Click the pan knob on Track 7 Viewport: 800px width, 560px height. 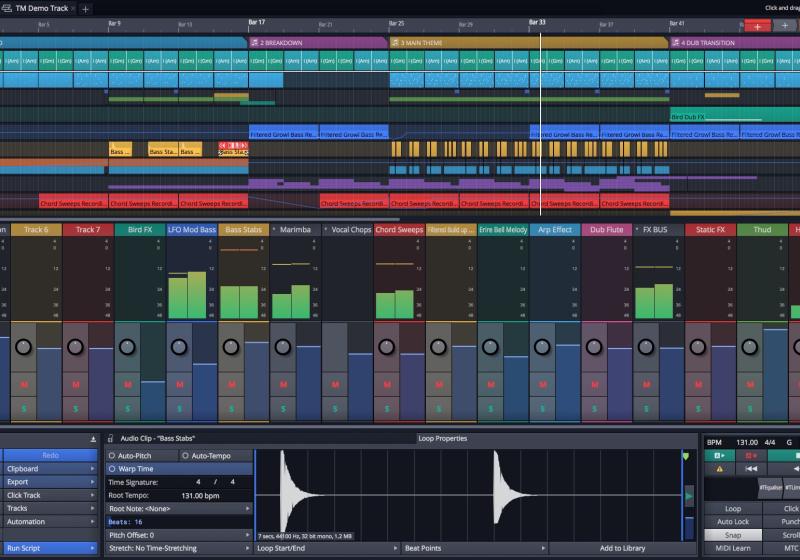[76, 347]
